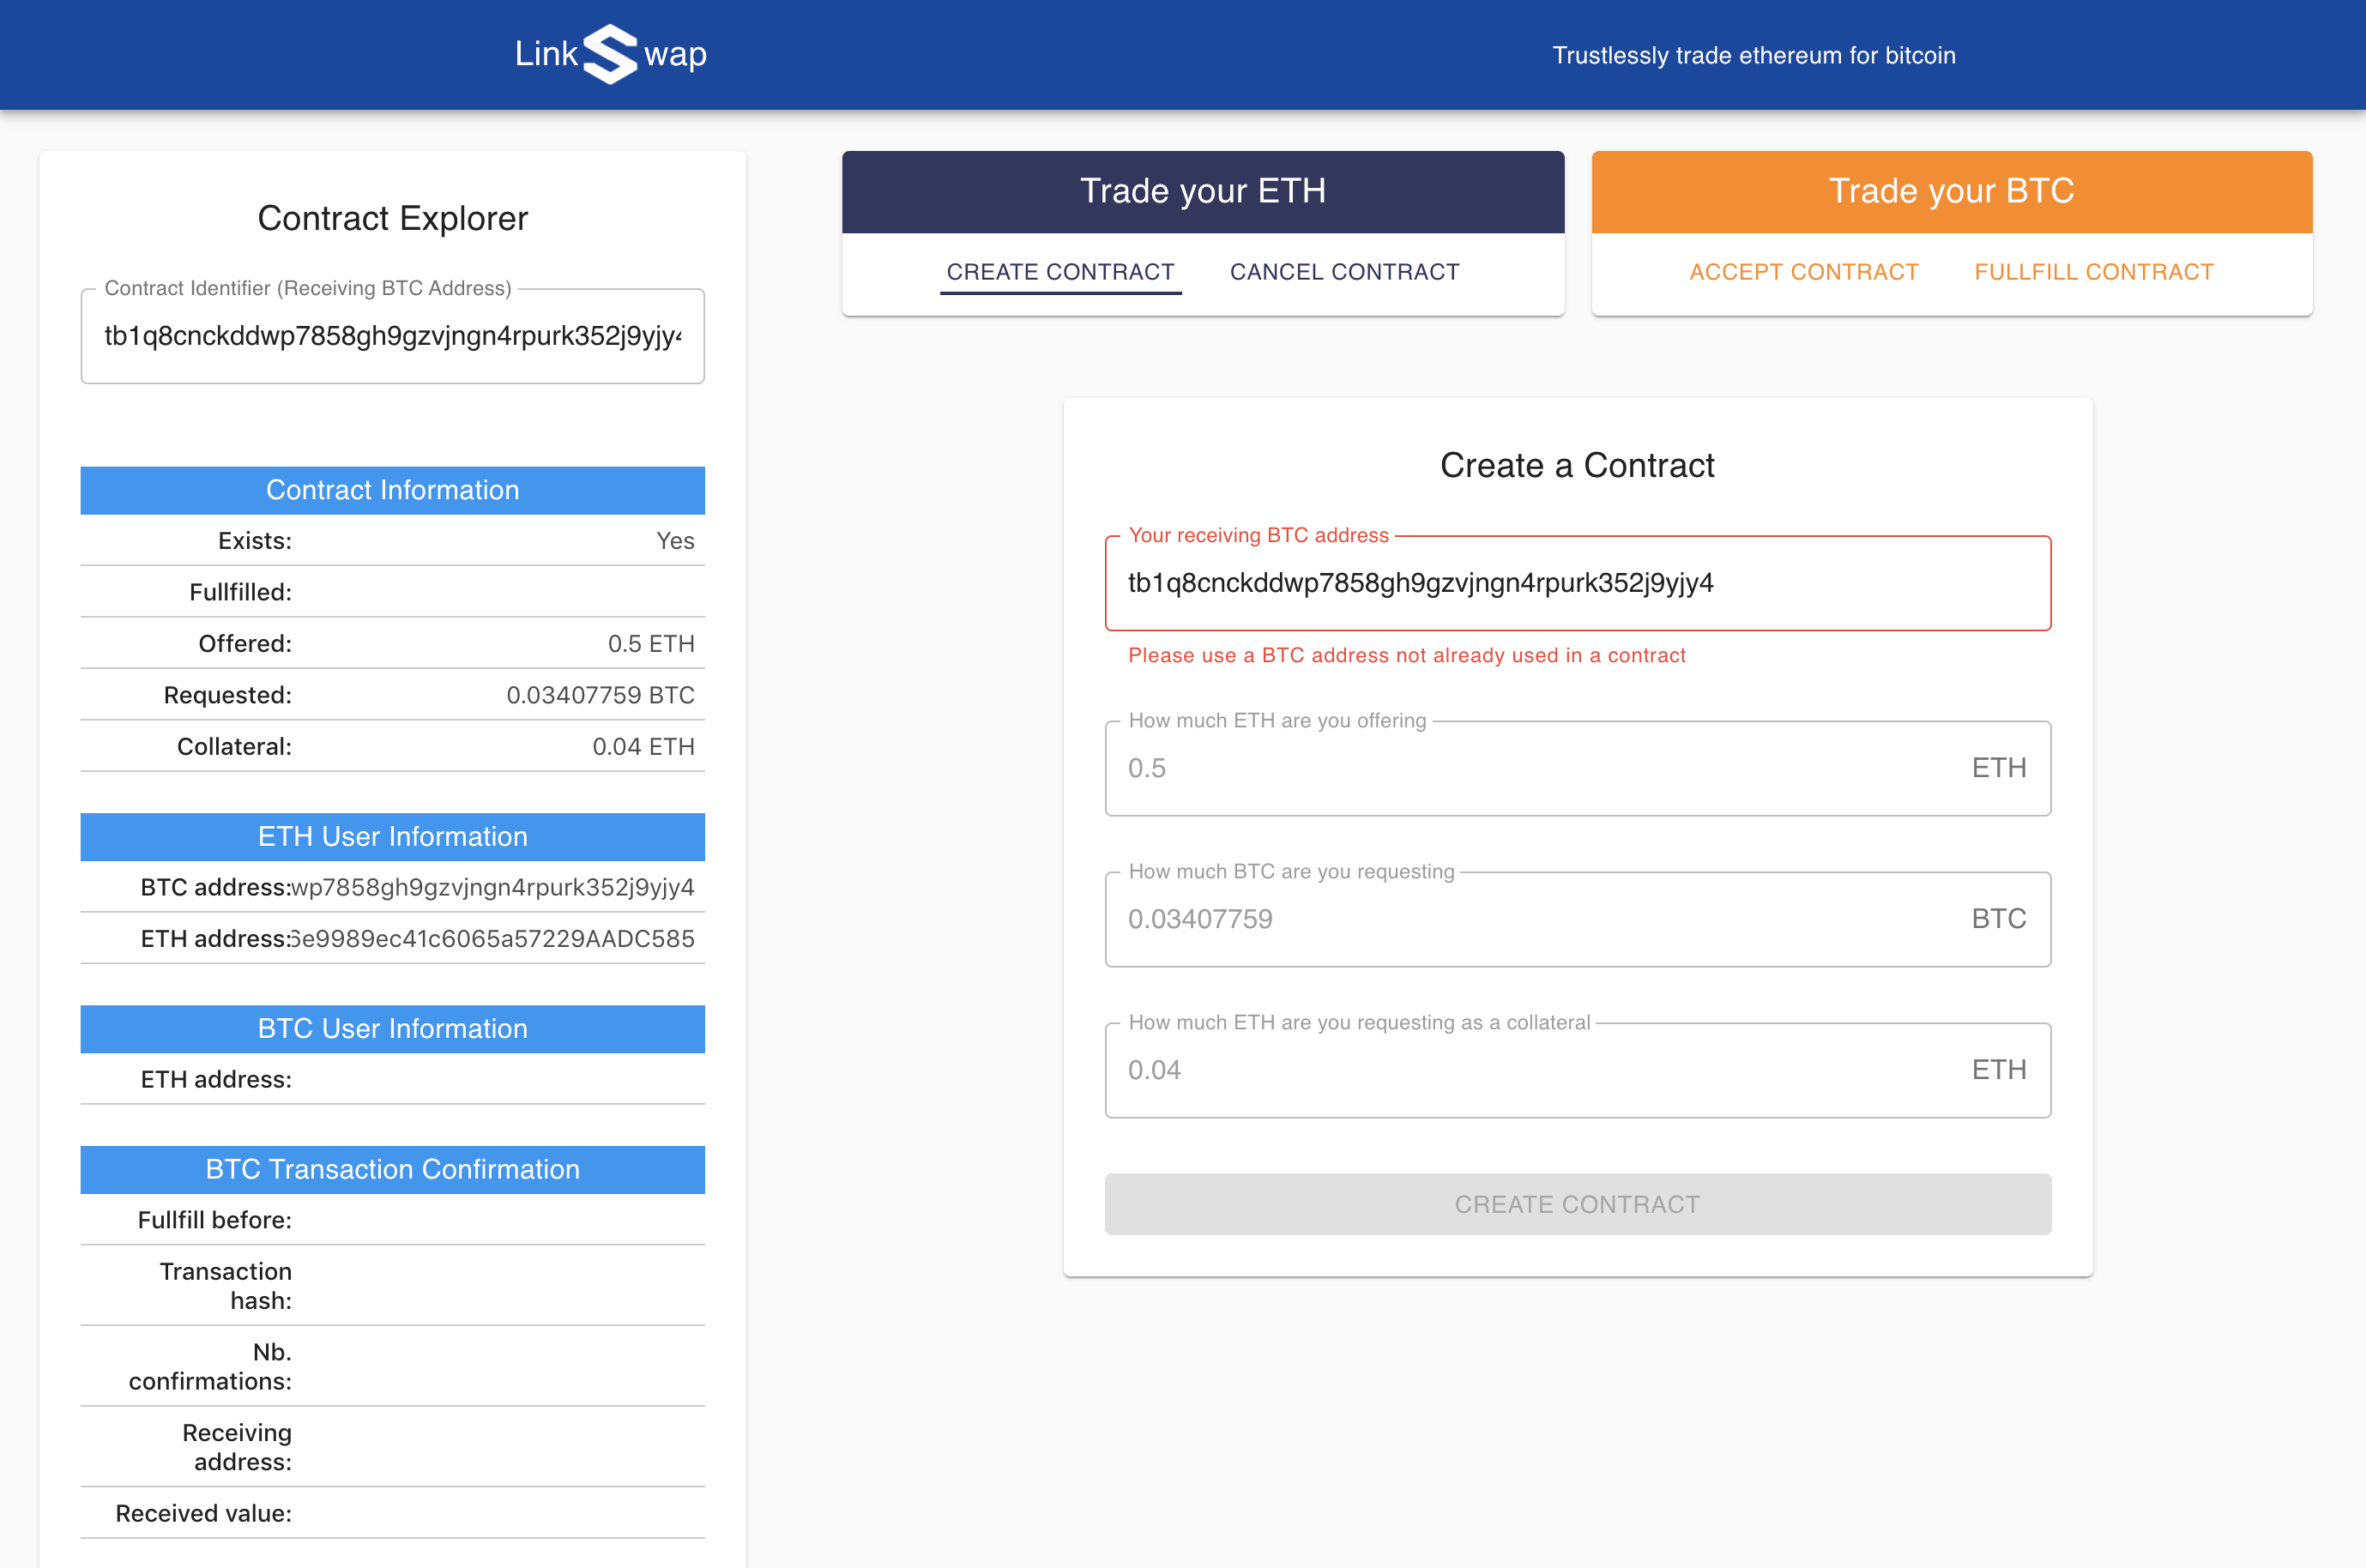Switch to the Create Contract tab
2366x1568 pixels.
(1060, 272)
